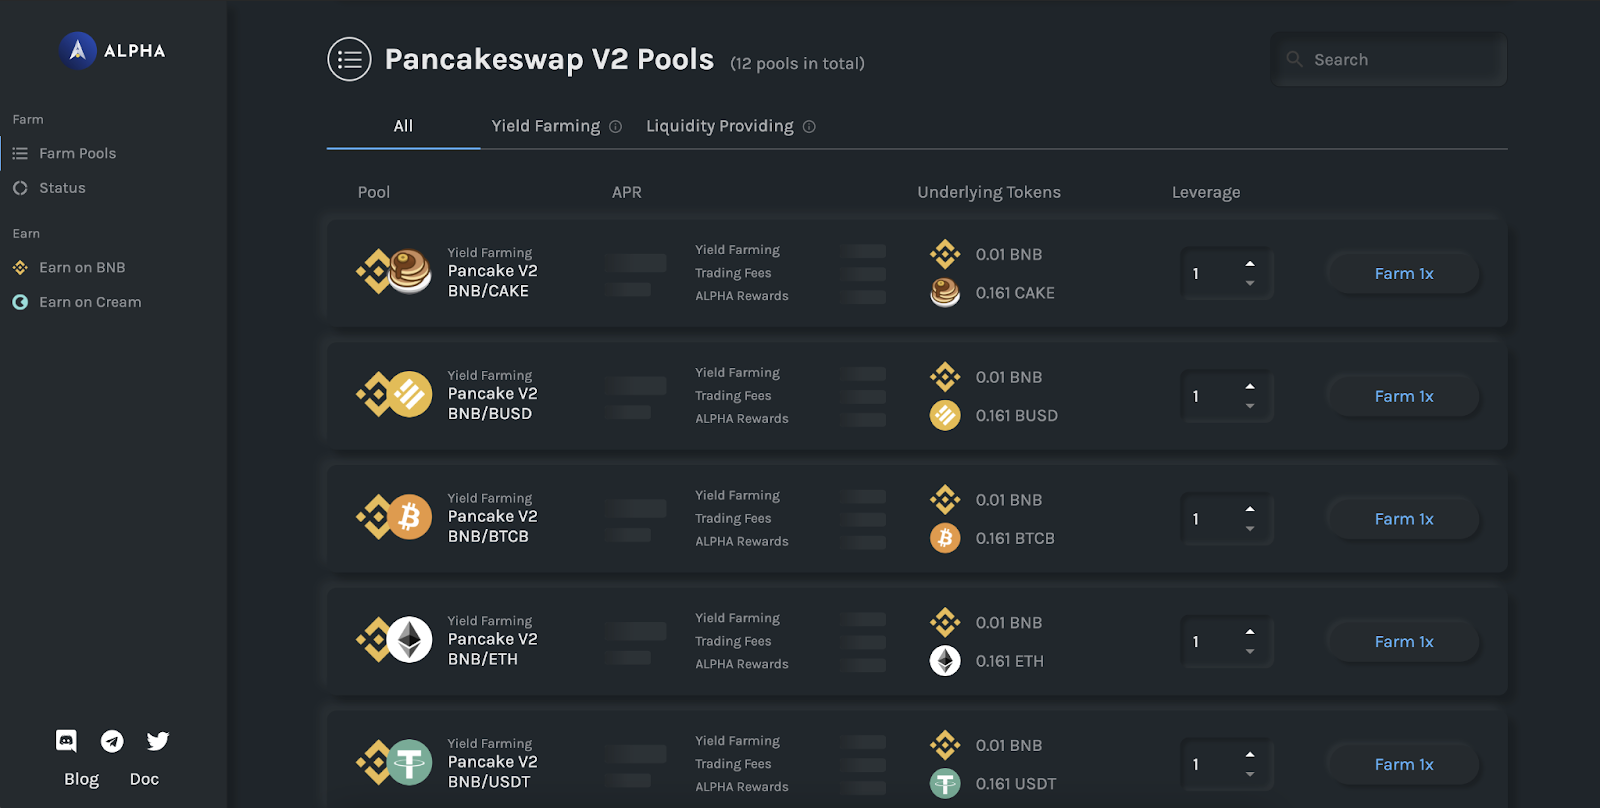Open Status in the sidebar
Image resolution: width=1600 pixels, height=808 pixels.
pos(62,188)
